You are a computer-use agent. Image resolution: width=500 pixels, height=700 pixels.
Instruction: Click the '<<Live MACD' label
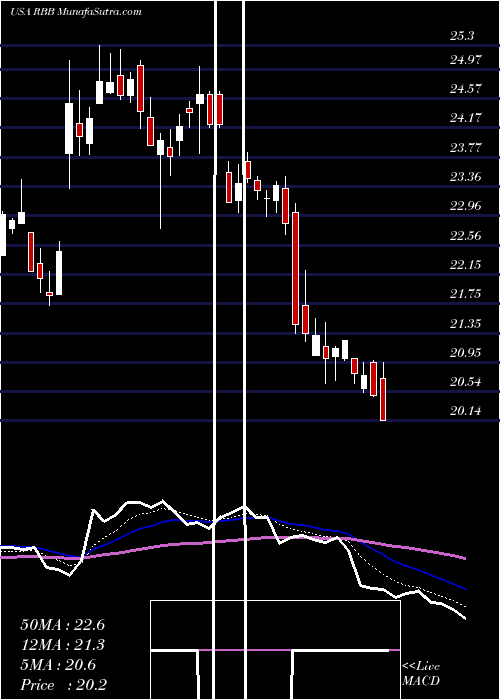[421, 674]
